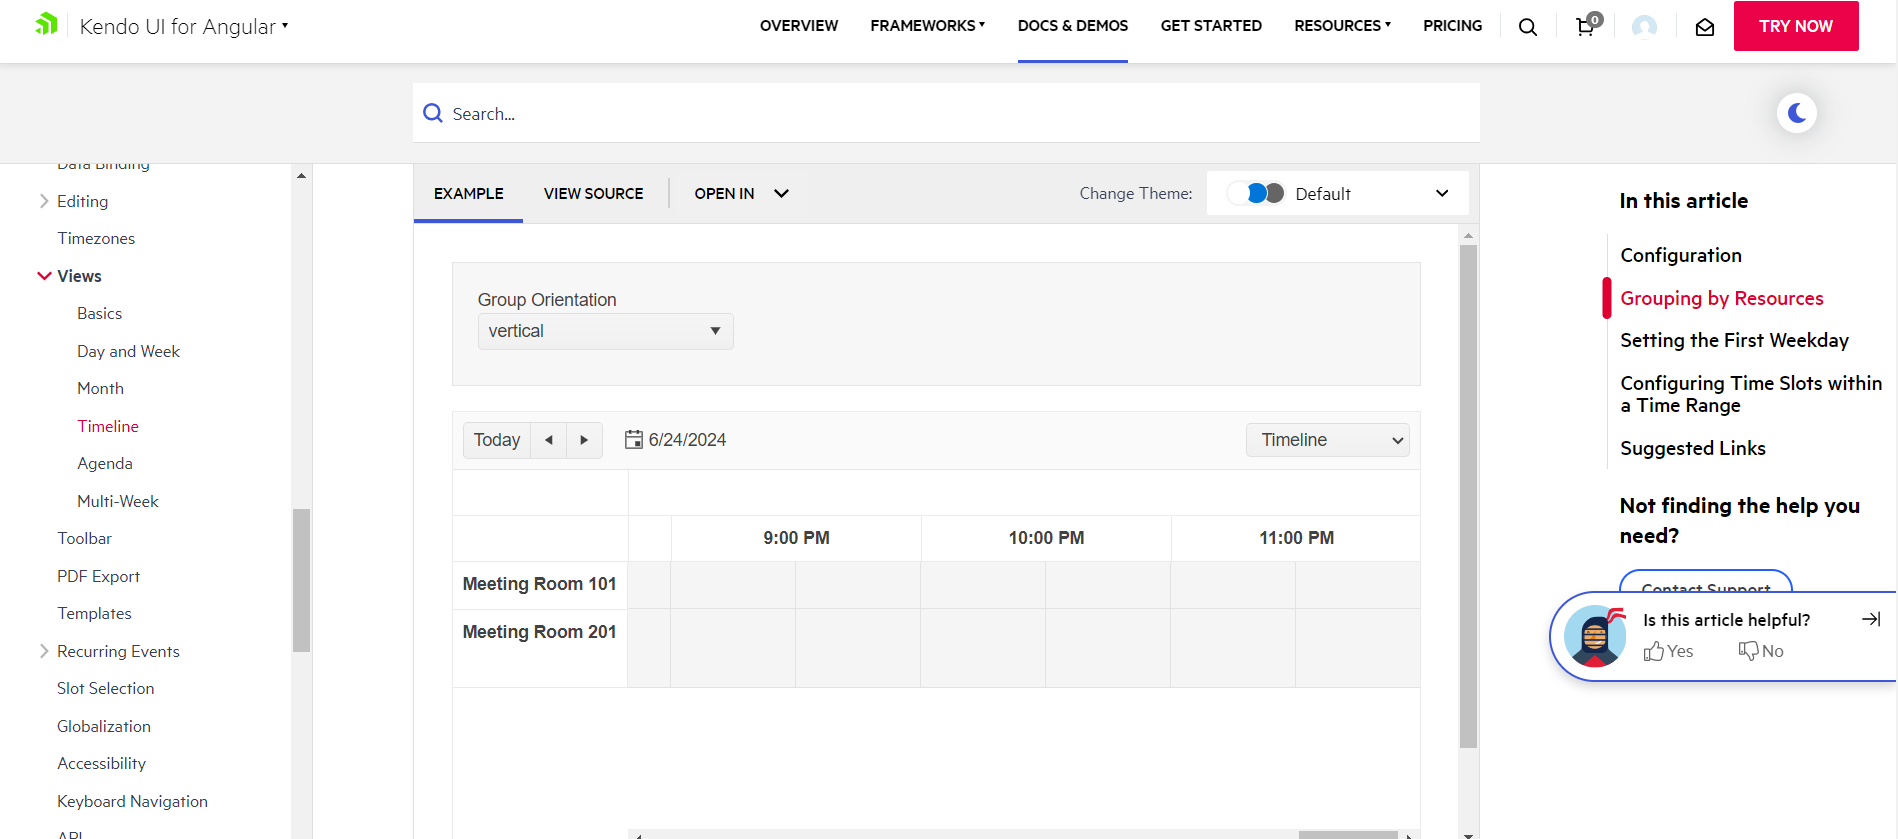Image resolution: width=1898 pixels, height=839 pixels.
Task: Click in the docs Search field
Action: click(945, 113)
